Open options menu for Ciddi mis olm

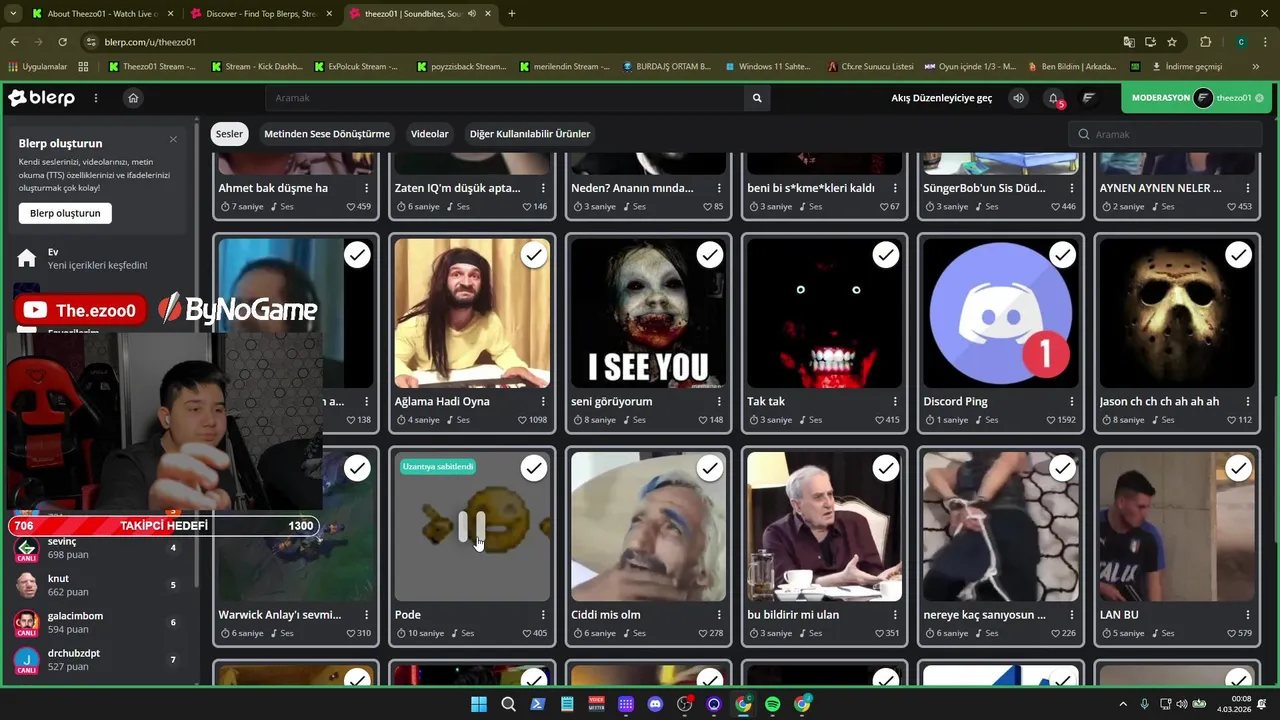point(719,614)
